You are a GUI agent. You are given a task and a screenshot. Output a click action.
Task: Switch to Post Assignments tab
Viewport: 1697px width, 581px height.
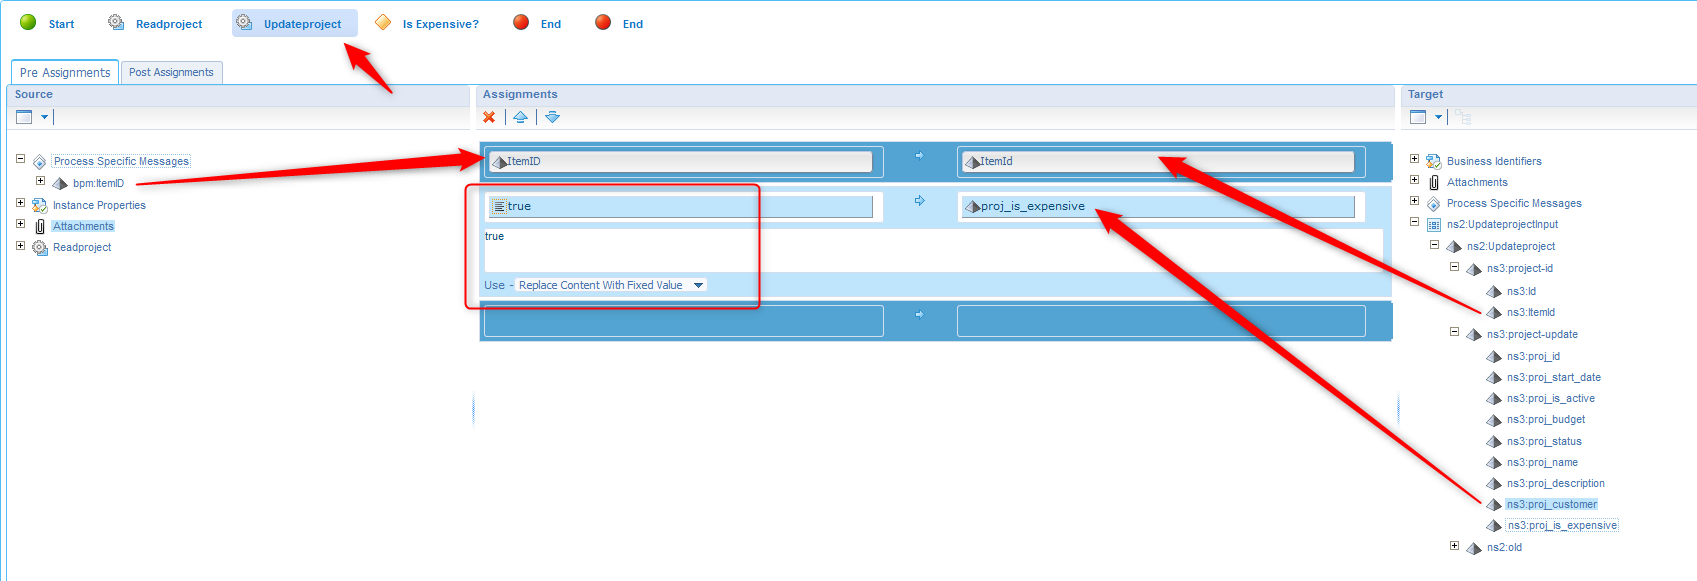(171, 72)
